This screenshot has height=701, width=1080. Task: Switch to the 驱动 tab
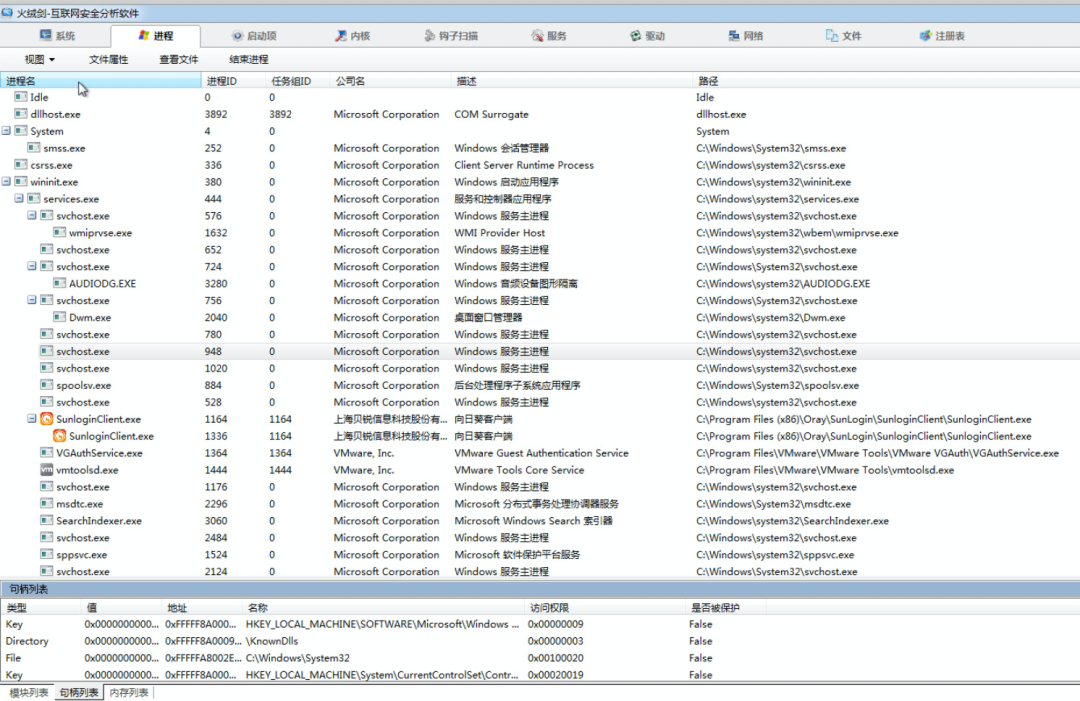click(x=647, y=36)
